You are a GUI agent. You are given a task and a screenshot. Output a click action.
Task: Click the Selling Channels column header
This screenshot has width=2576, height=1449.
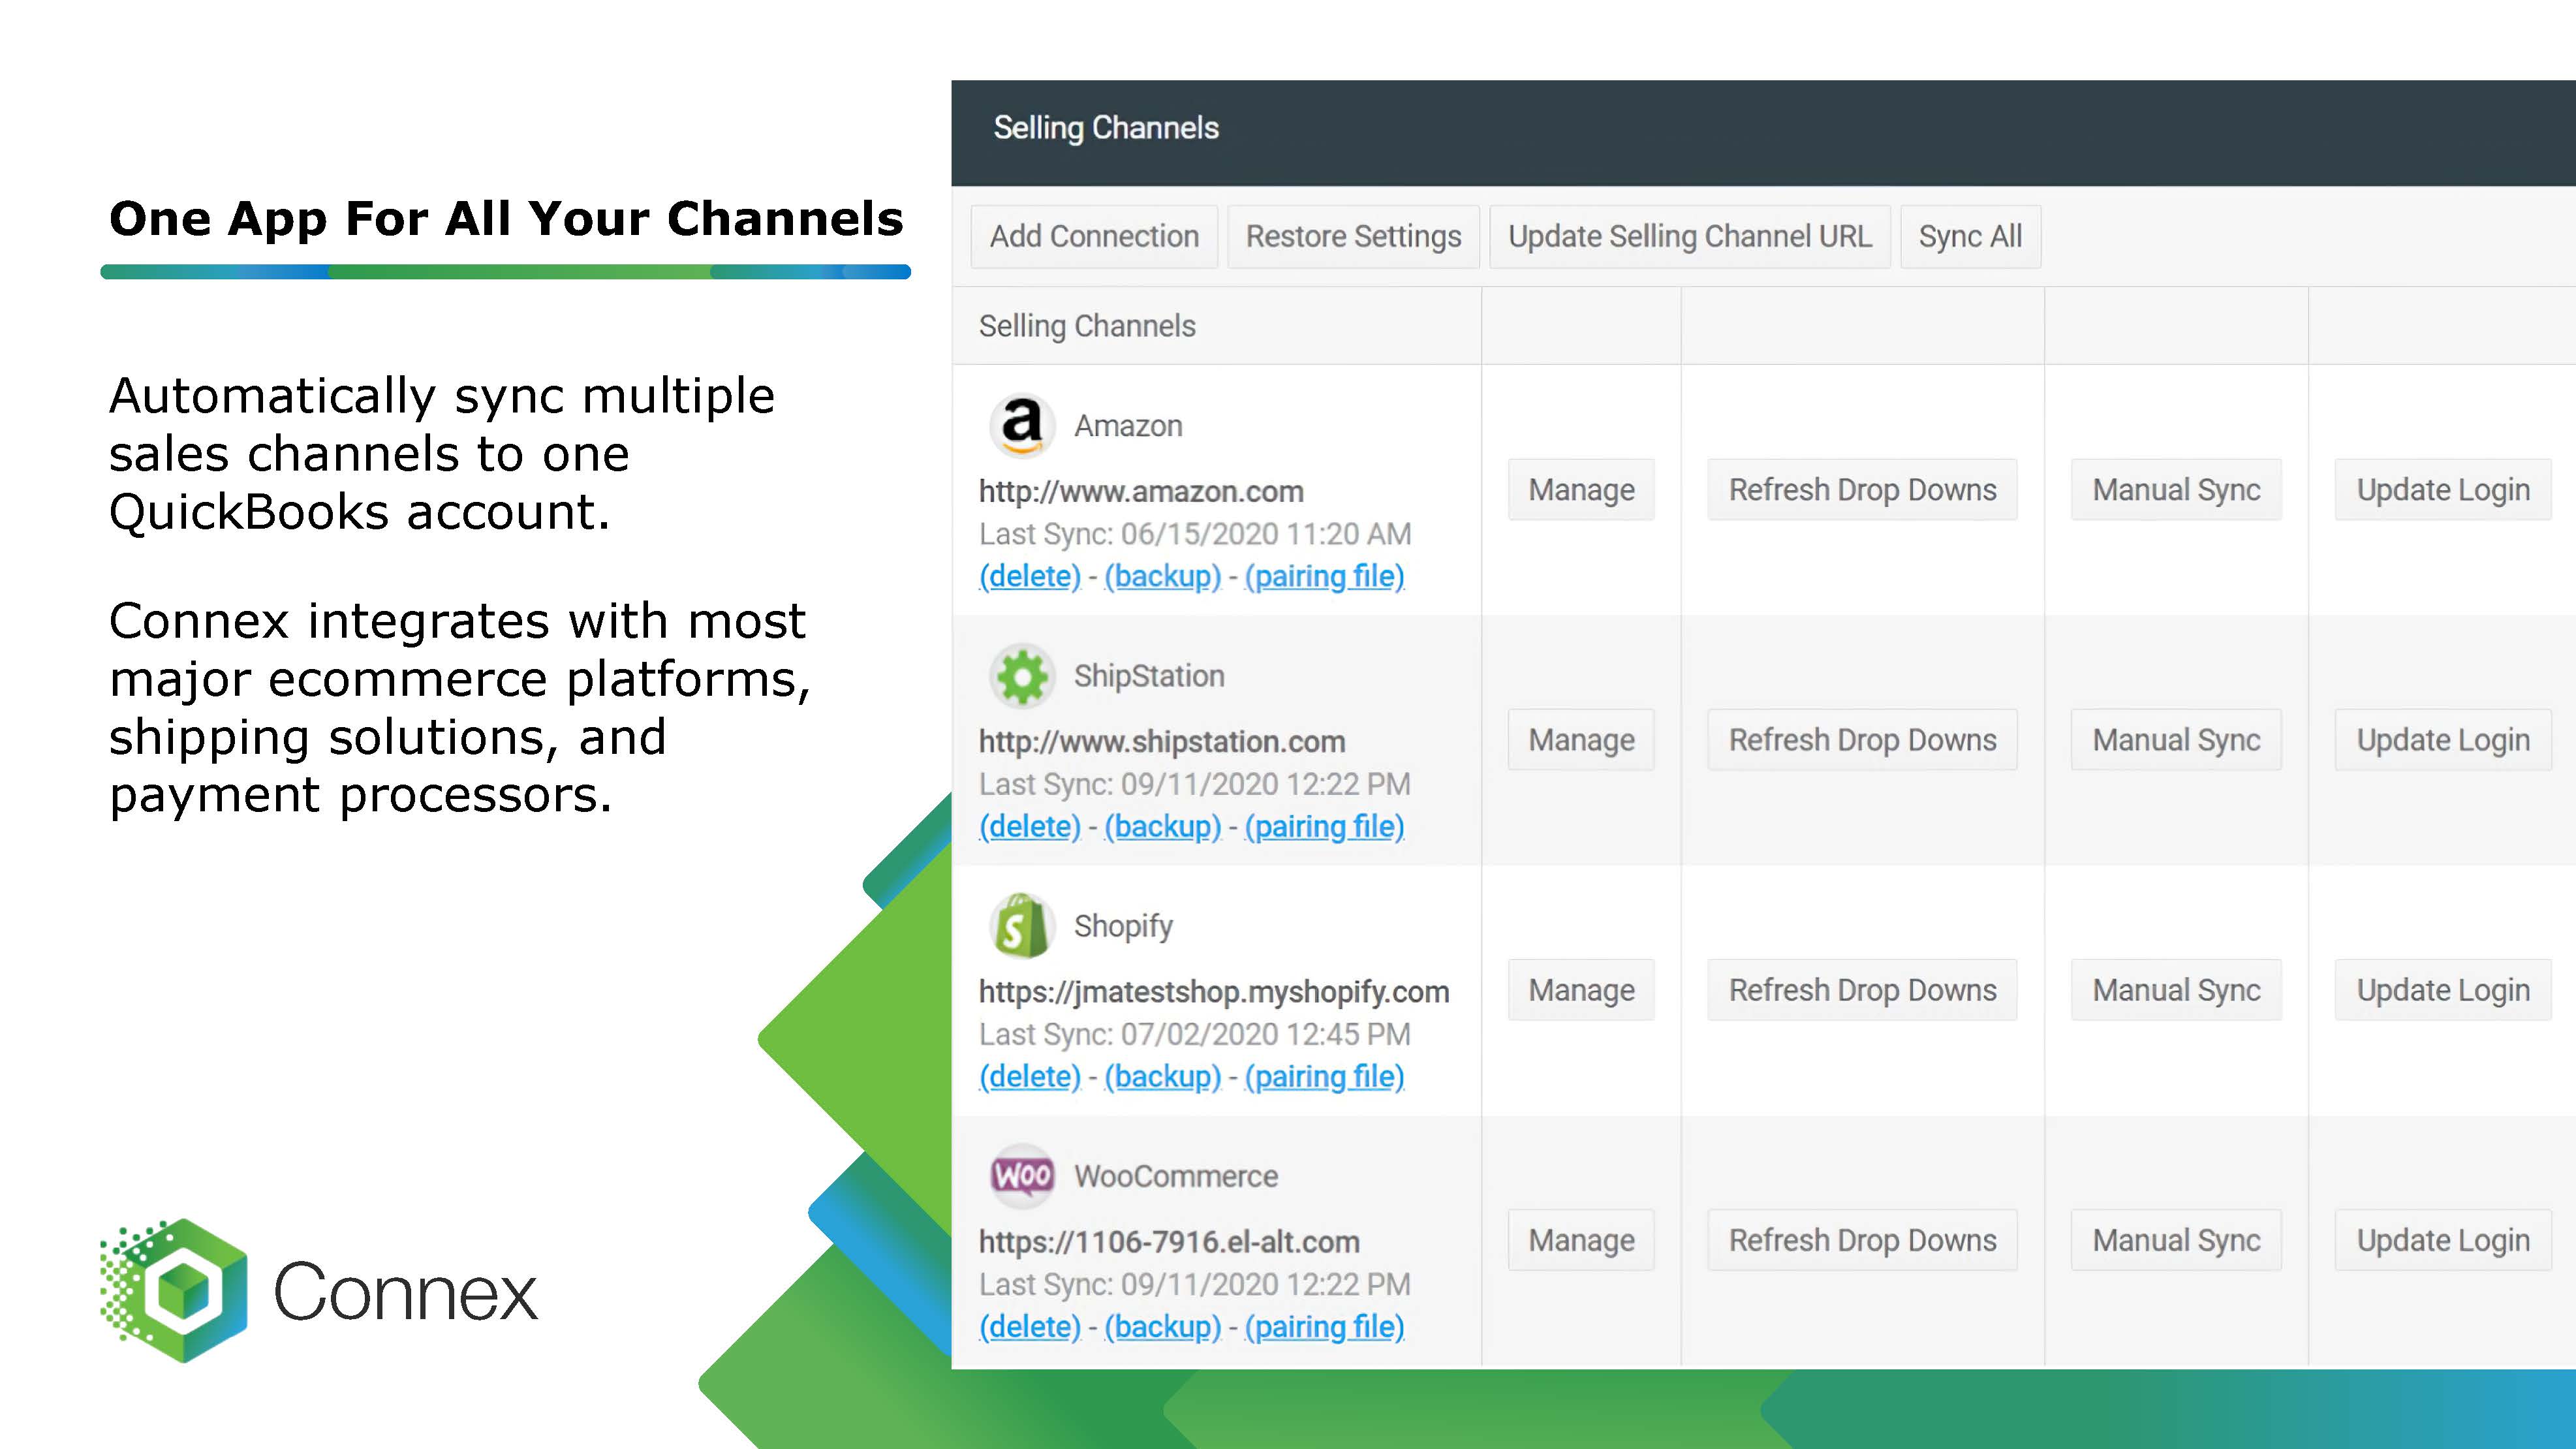tap(1087, 326)
